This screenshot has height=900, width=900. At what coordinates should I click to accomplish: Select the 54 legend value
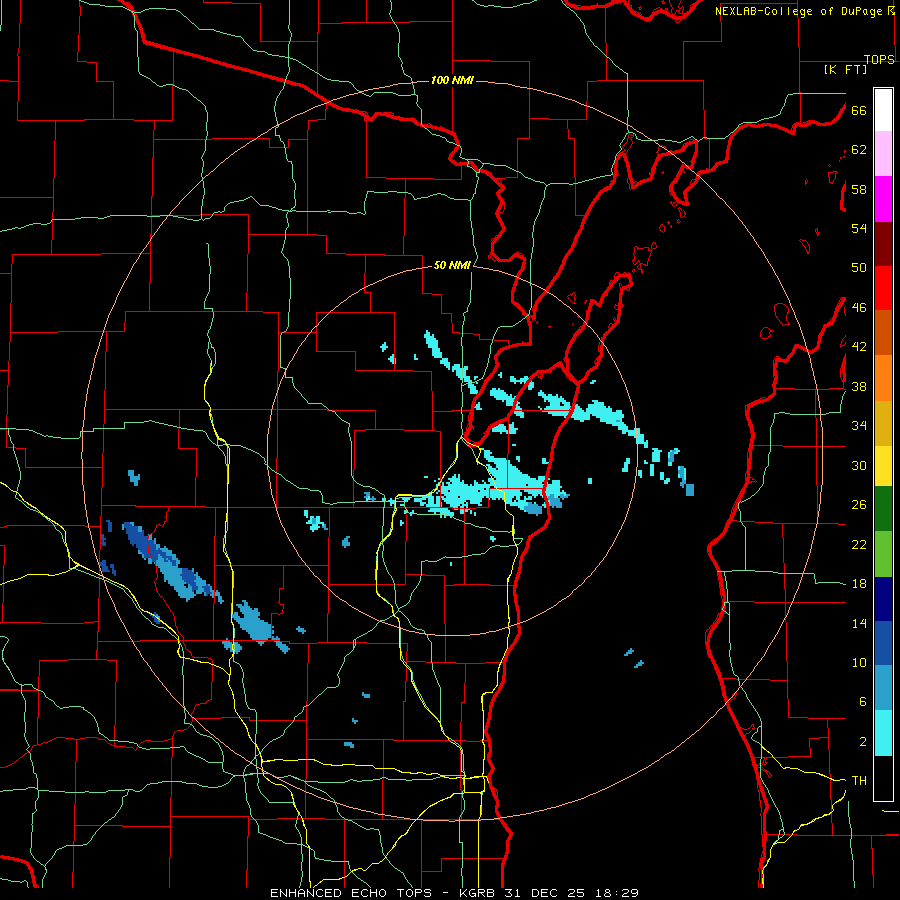859,228
